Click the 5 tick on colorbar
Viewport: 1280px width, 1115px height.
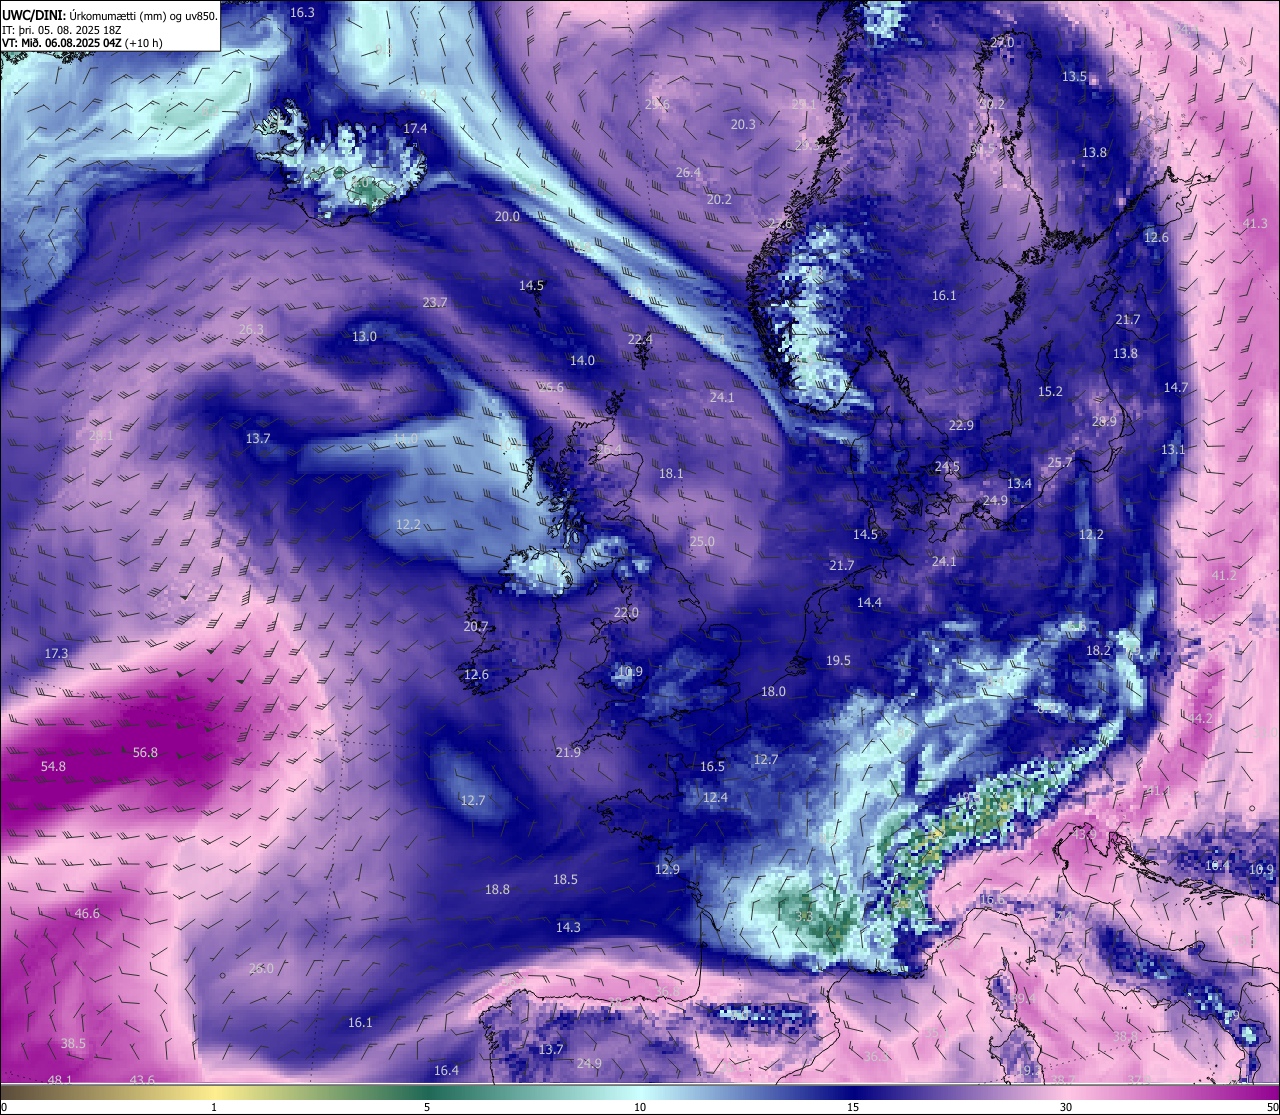[427, 1107]
